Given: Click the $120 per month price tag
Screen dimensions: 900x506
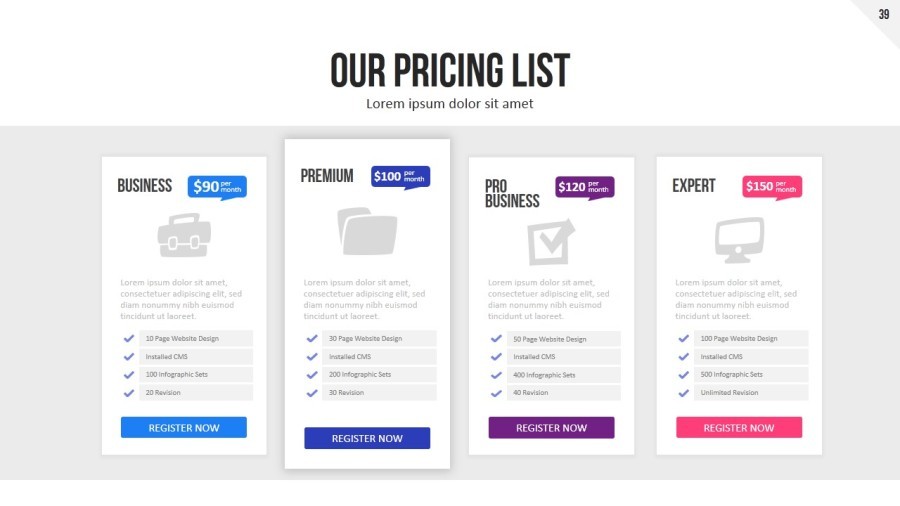Looking at the screenshot, I should pyautogui.click(x=585, y=187).
